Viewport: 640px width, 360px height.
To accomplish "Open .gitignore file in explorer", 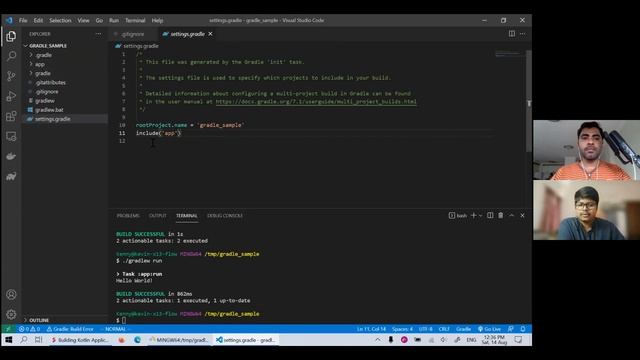I will [47, 92].
